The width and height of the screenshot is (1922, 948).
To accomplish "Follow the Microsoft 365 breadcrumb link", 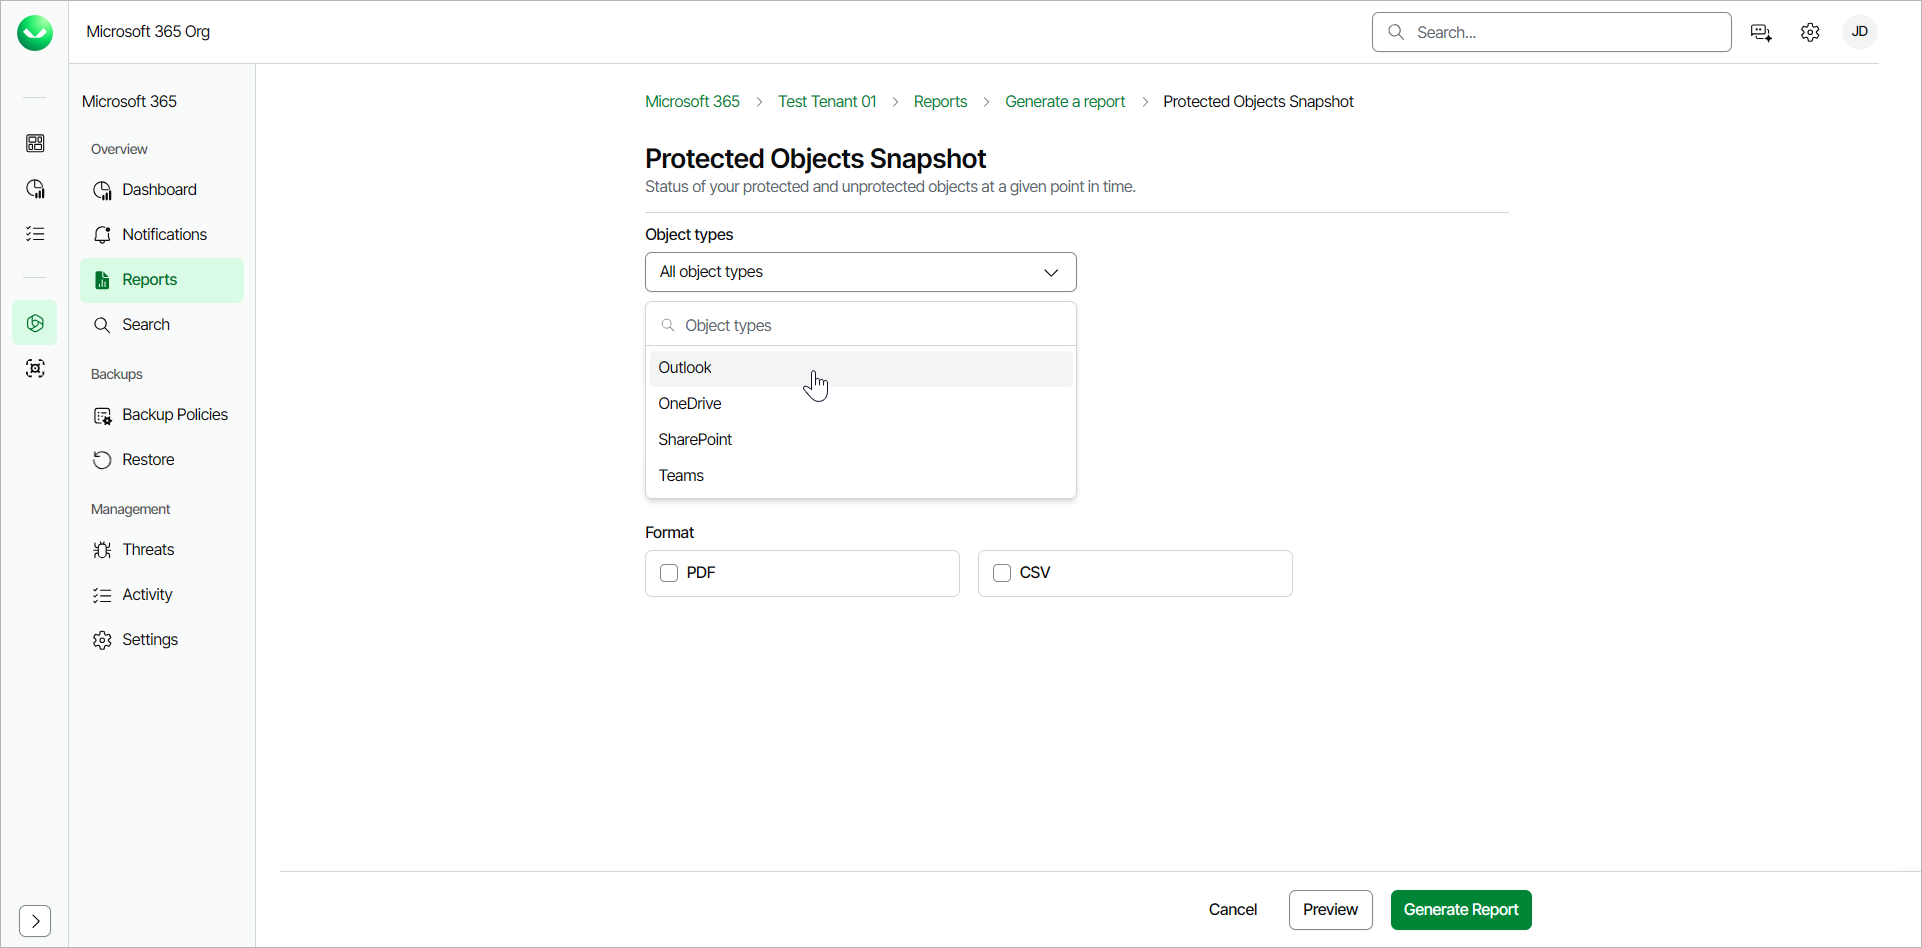I will pyautogui.click(x=692, y=102).
